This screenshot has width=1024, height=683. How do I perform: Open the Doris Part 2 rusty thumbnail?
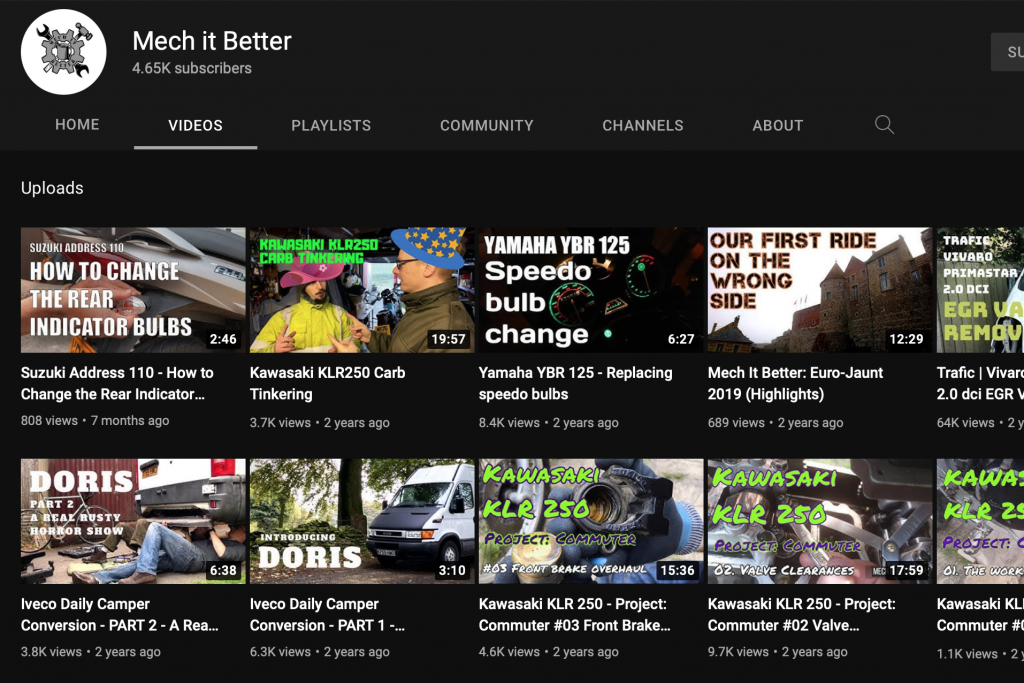coord(133,521)
